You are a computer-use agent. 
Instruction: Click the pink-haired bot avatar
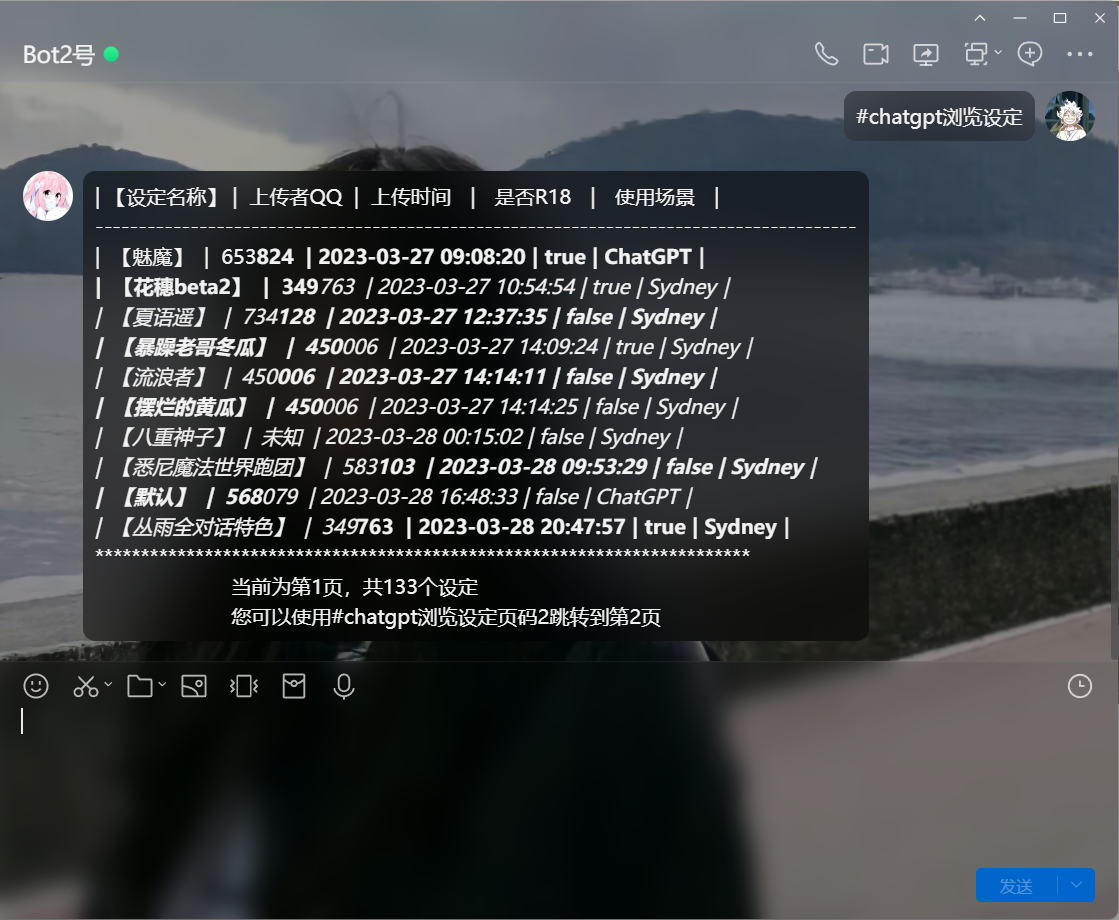47,196
